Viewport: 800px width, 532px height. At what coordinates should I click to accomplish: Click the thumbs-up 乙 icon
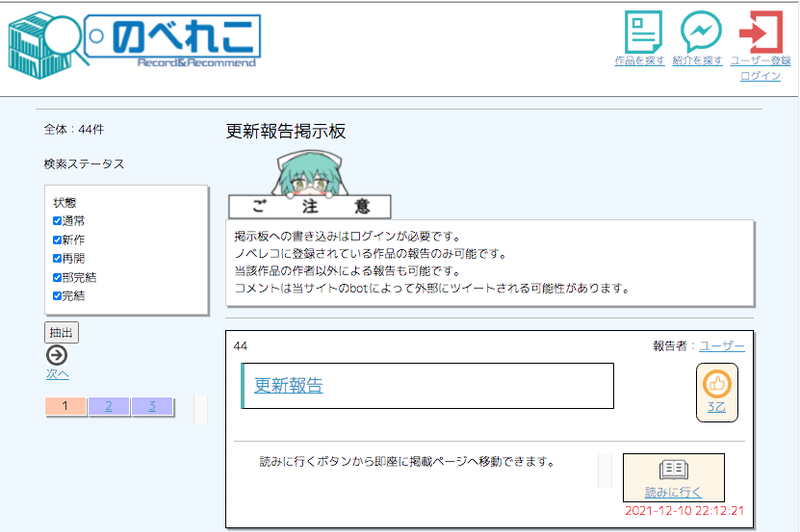pyautogui.click(x=717, y=384)
